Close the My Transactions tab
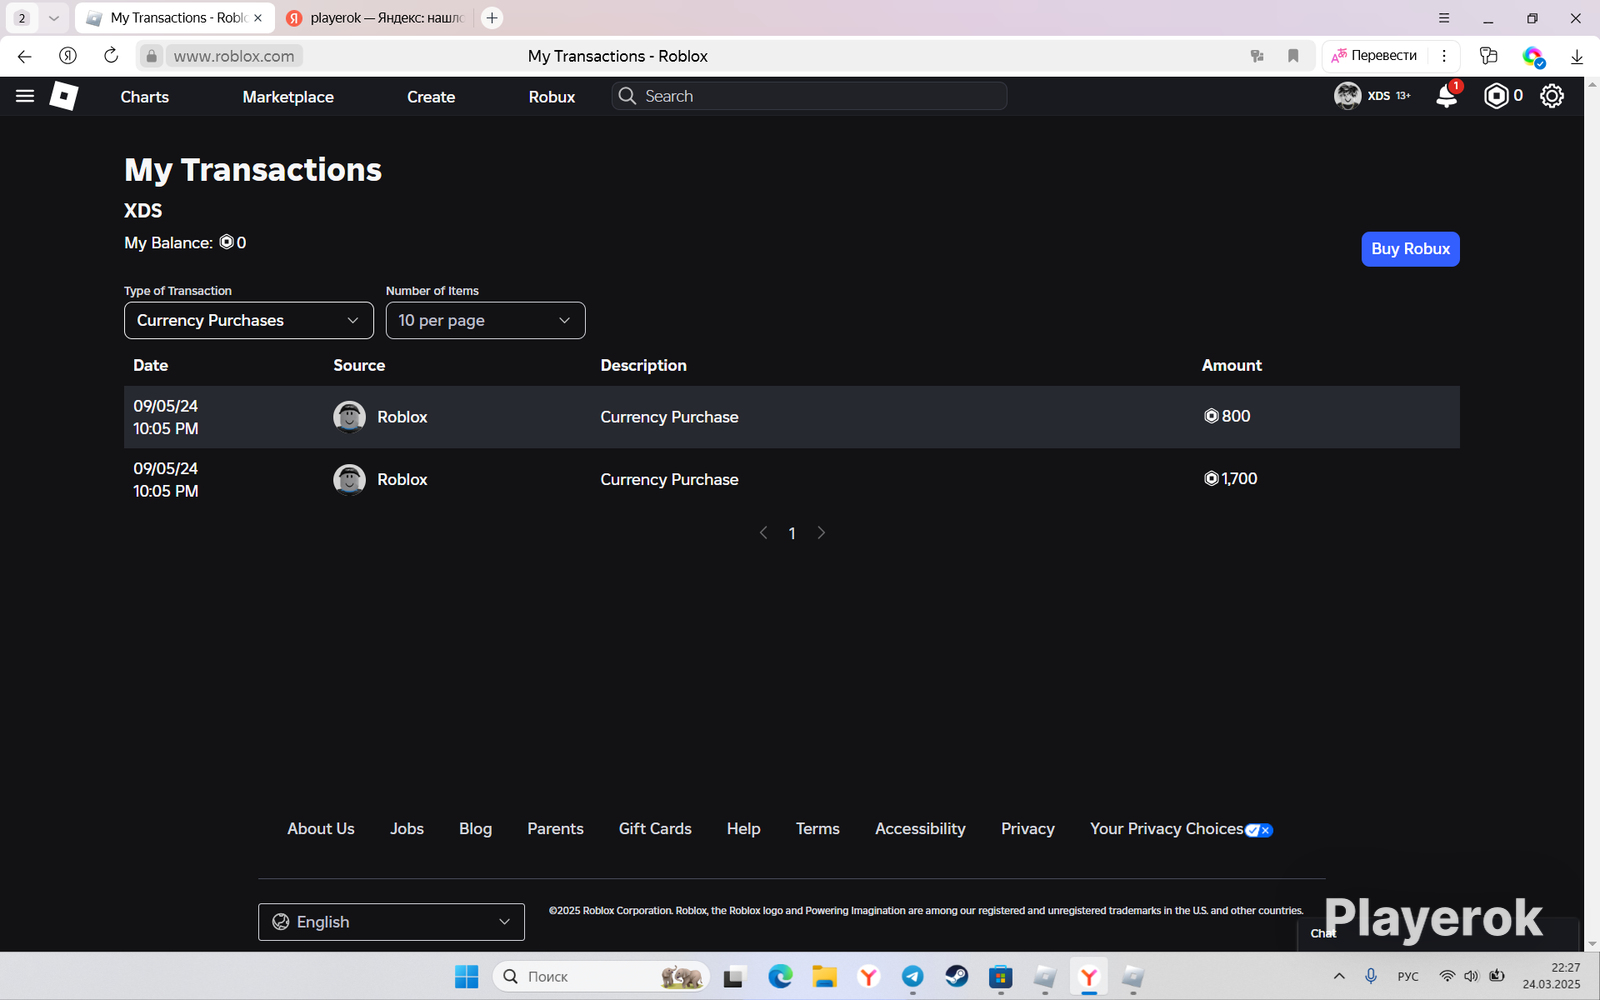The width and height of the screenshot is (1600, 1000). click(258, 18)
